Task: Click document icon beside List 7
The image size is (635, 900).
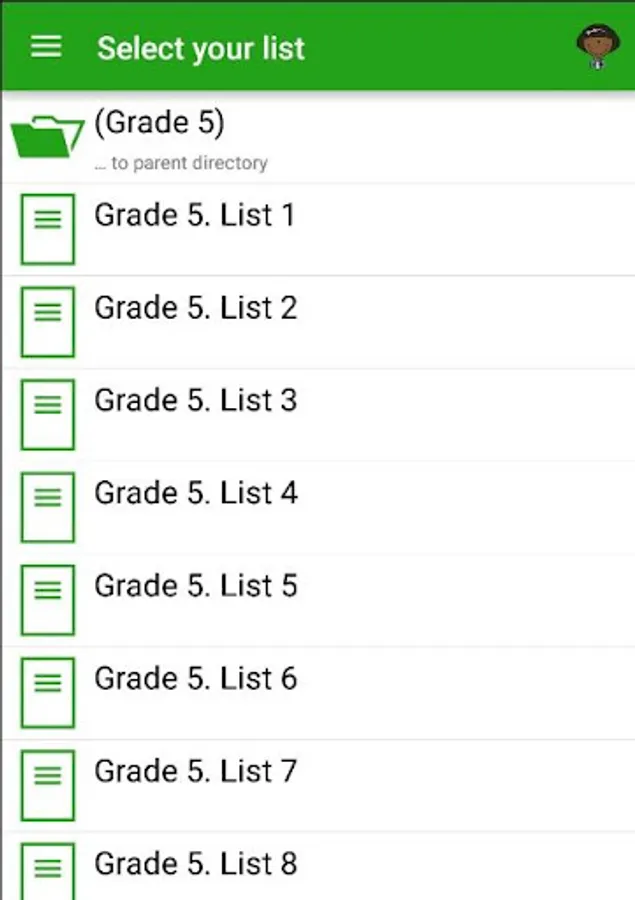Action: [x=48, y=785]
